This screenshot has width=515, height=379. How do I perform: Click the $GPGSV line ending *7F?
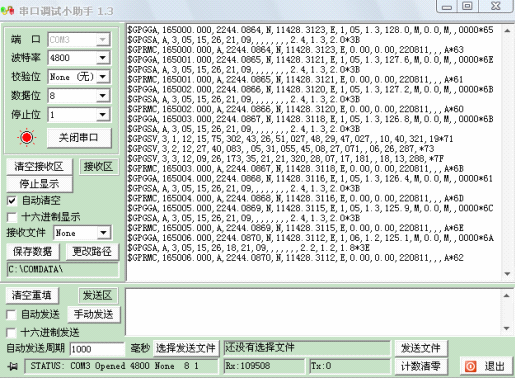click(x=286, y=159)
